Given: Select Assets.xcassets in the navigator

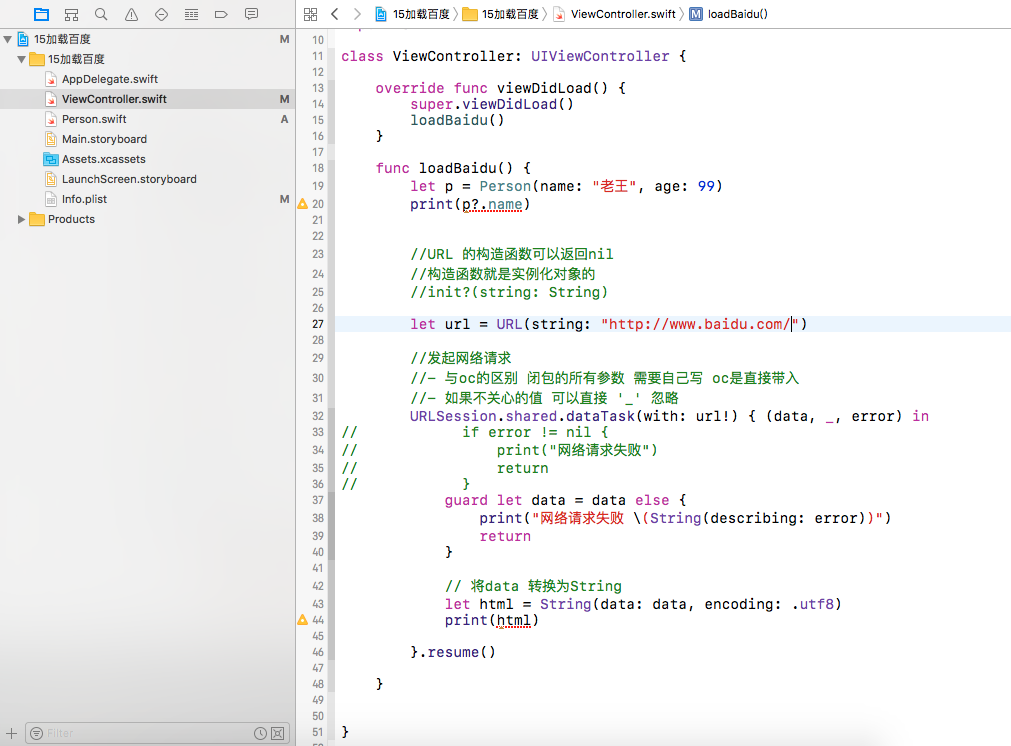Looking at the screenshot, I should tap(104, 159).
